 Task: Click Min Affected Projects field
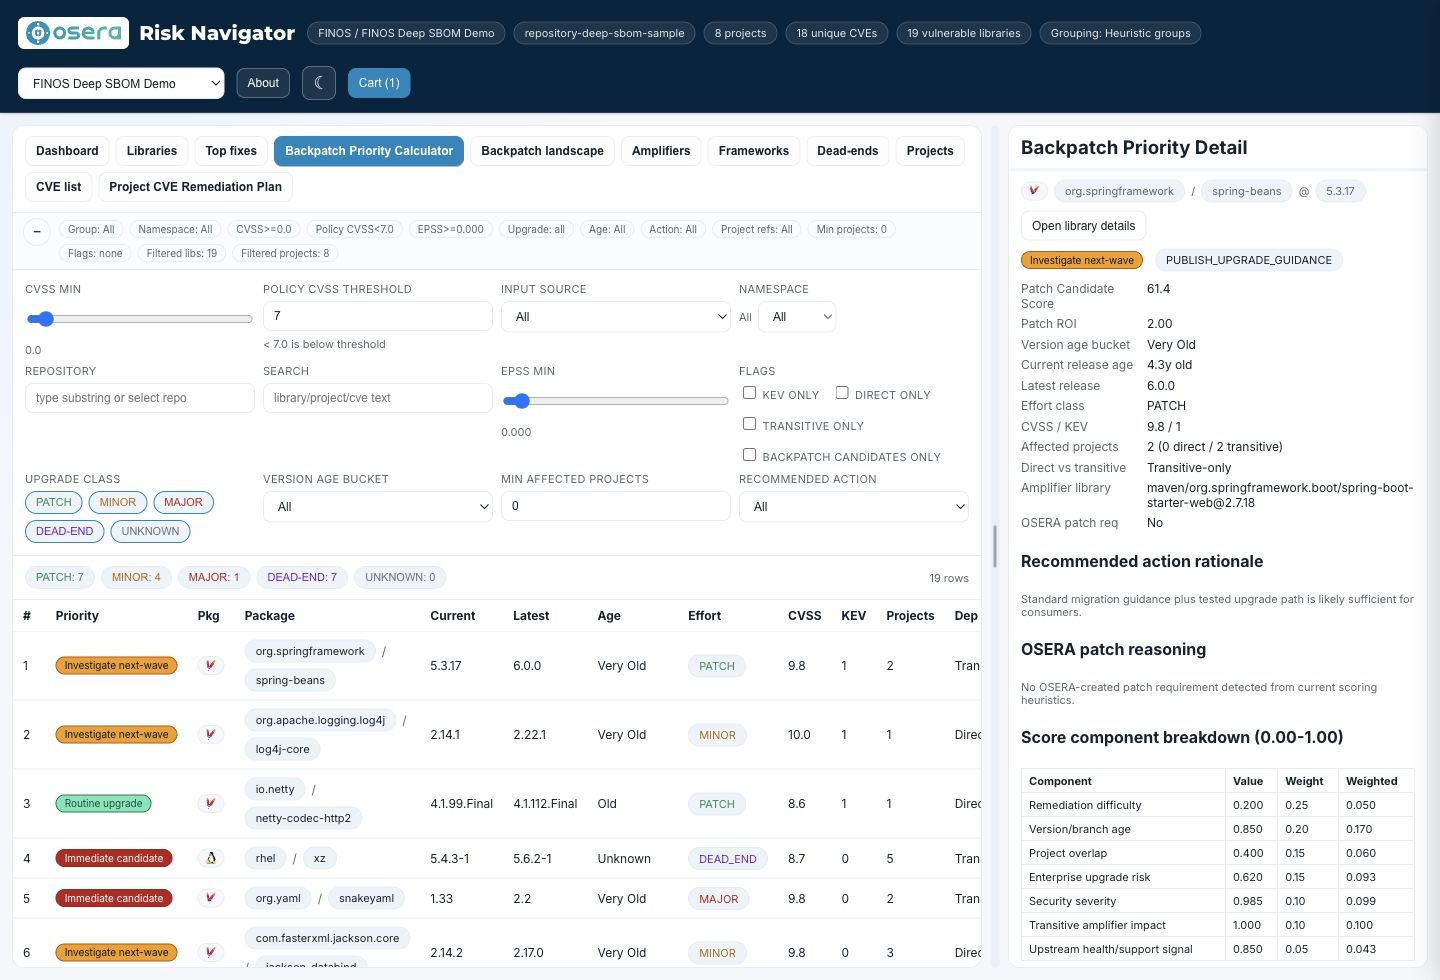[x=616, y=506]
